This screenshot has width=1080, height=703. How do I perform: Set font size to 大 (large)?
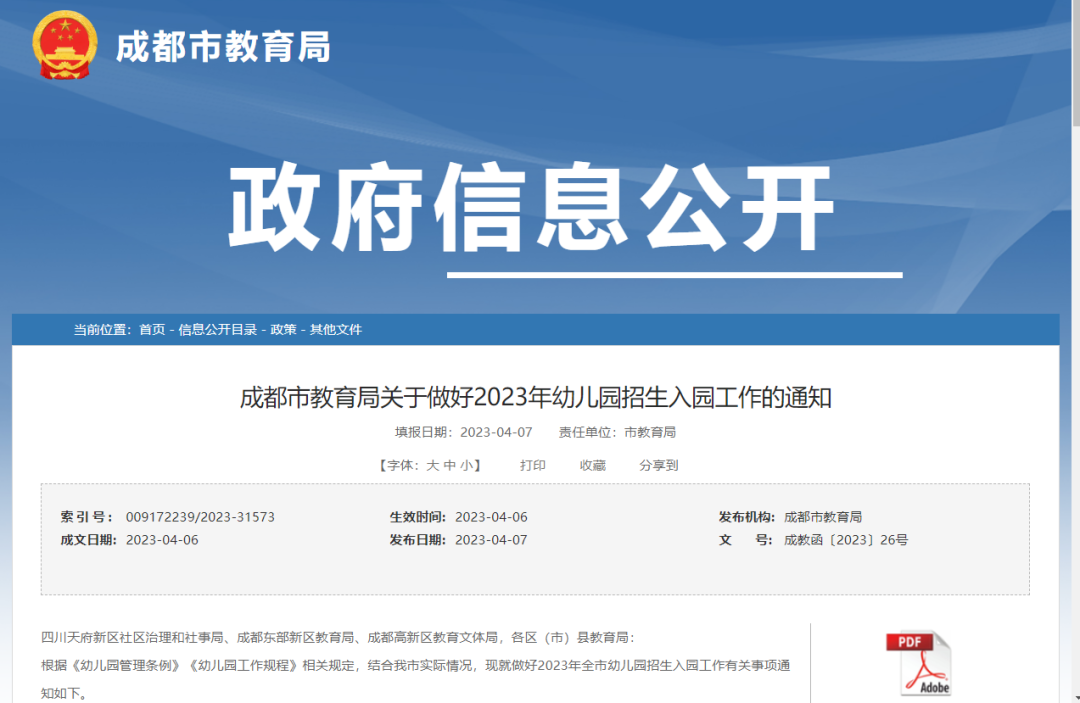pos(433,465)
